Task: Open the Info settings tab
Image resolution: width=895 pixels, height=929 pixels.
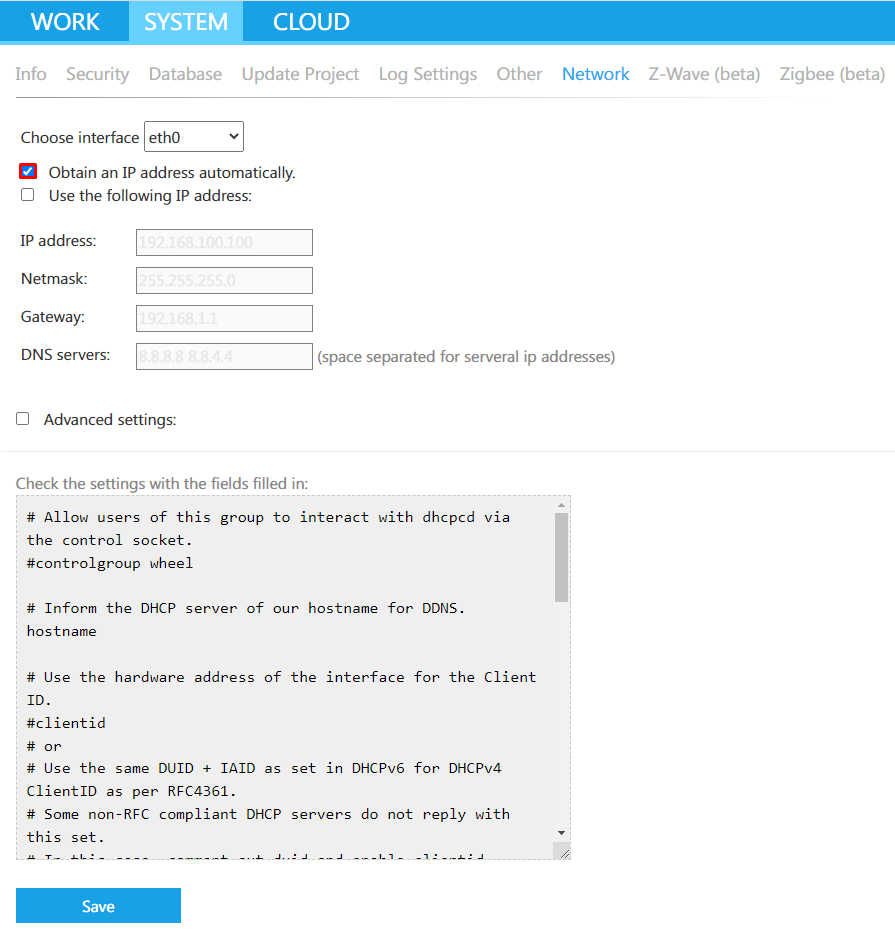Action: pos(31,74)
